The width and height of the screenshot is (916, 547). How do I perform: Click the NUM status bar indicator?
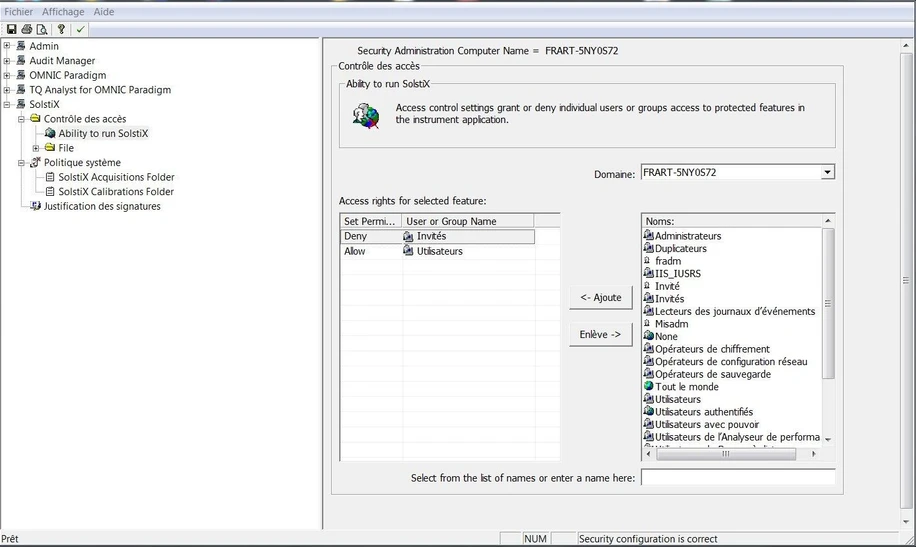(535, 539)
